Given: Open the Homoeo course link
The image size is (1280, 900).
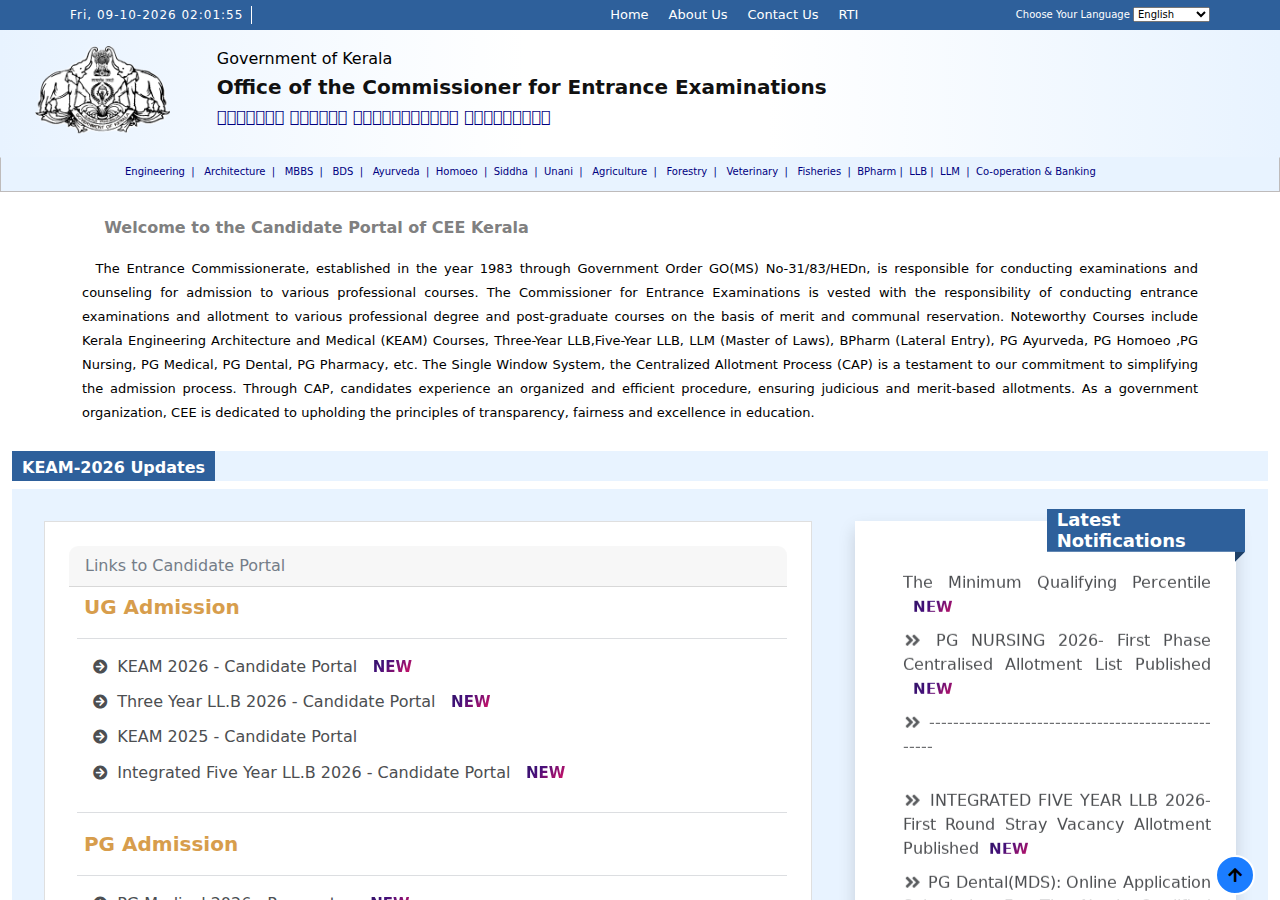Looking at the screenshot, I should [457, 172].
